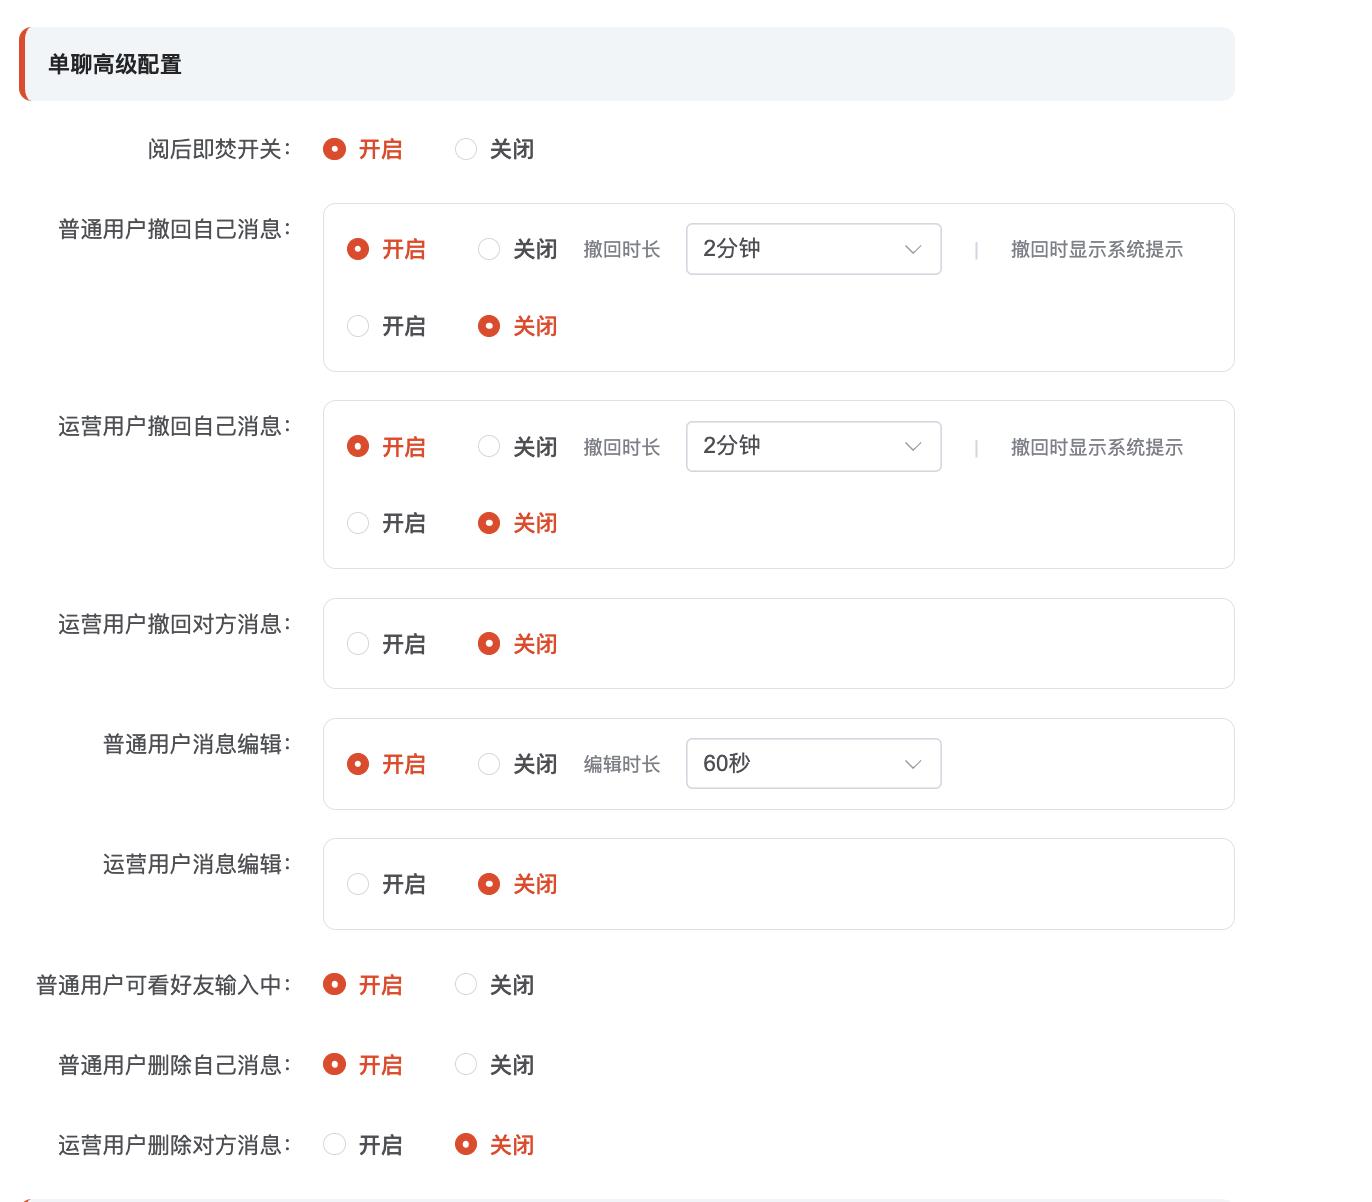Open 撤回时长 dropdown for 运营用户撤回自己消息
The width and height of the screenshot is (1372, 1202).
coord(813,446)
